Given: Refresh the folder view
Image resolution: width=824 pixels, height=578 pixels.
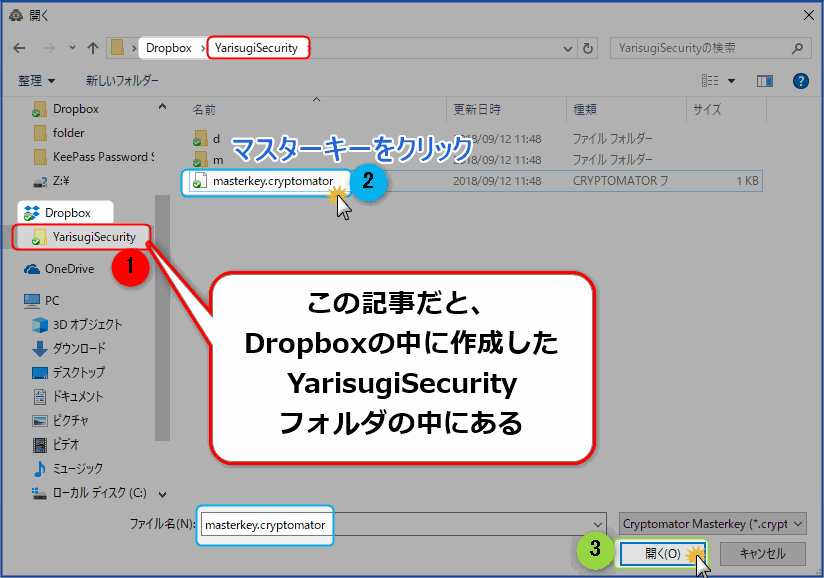Looking at the screenshot, I should [x=588, y=48].
